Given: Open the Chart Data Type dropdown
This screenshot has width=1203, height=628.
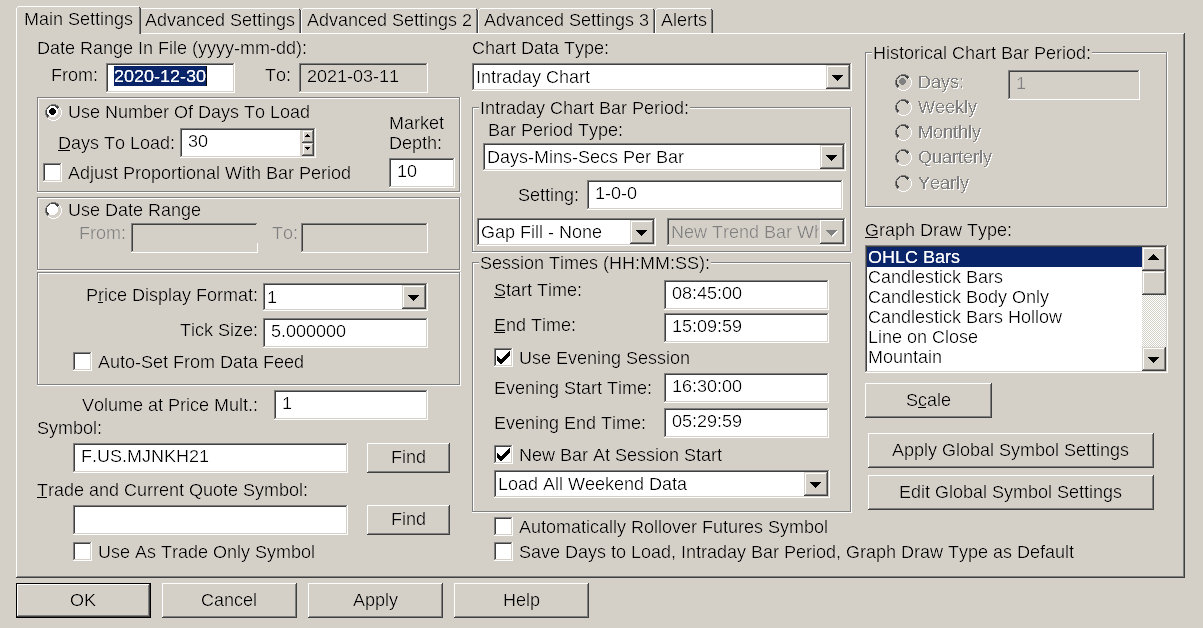Looking at the screenshot, I should 836,77.
